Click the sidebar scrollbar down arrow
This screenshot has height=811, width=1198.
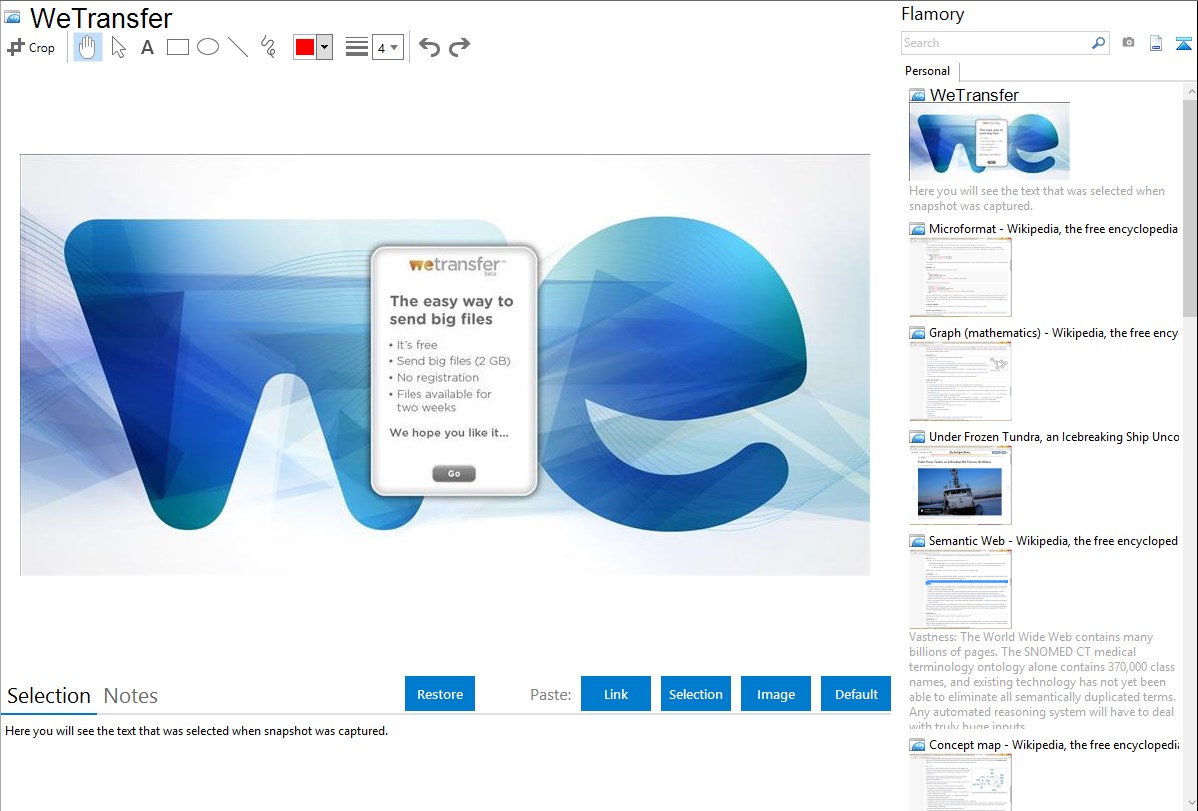(x=1191, y=803)
